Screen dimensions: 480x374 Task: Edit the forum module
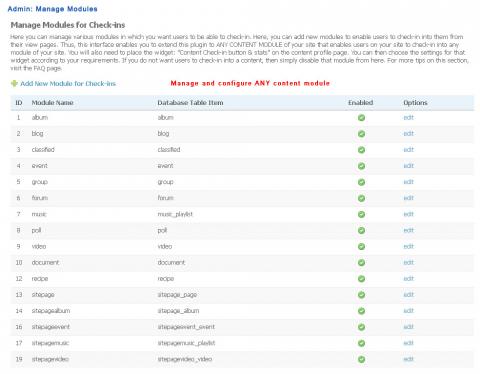click(408, 198)
